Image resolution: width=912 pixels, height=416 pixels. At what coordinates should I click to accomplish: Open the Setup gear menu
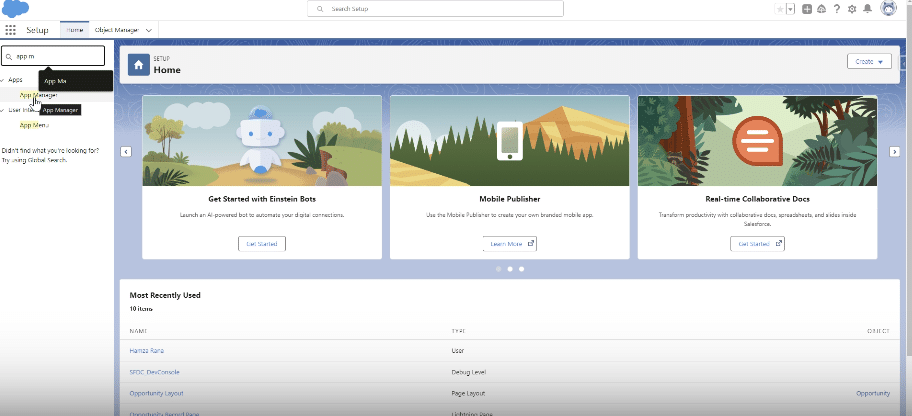coord(852,9)
